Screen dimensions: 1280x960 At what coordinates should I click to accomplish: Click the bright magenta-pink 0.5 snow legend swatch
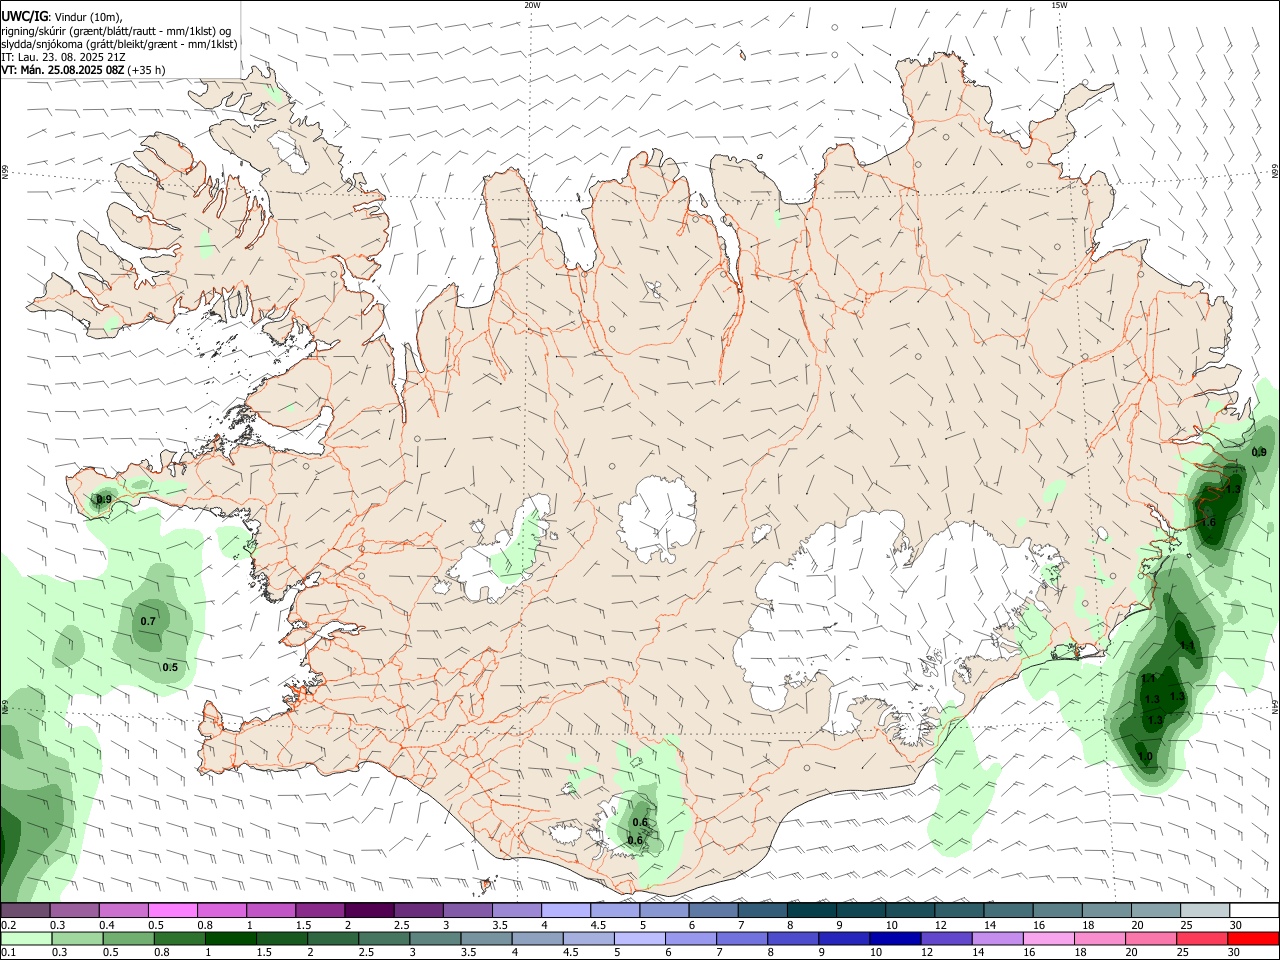pyautogui.click(x=172, y=911)
